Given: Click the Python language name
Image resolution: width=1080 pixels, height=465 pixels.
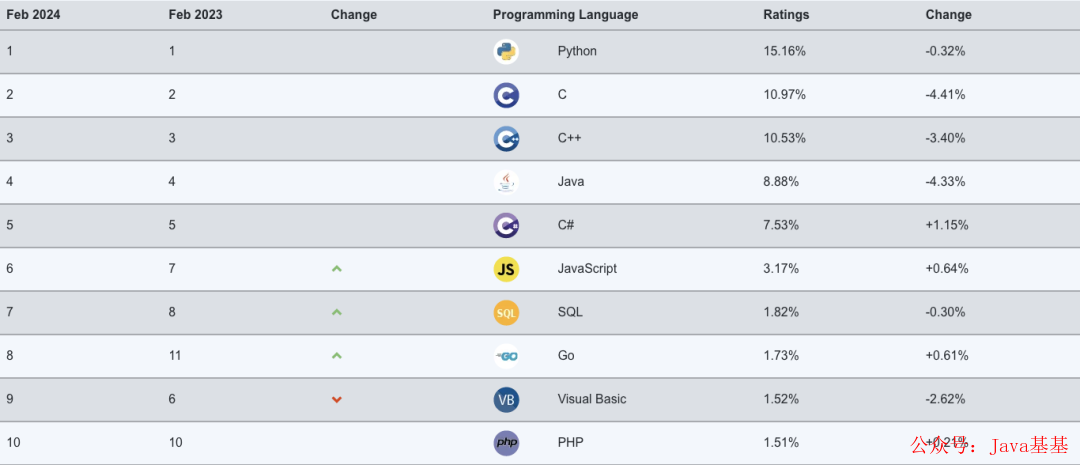Looking at the screenshot, I should tap(577, 51).
